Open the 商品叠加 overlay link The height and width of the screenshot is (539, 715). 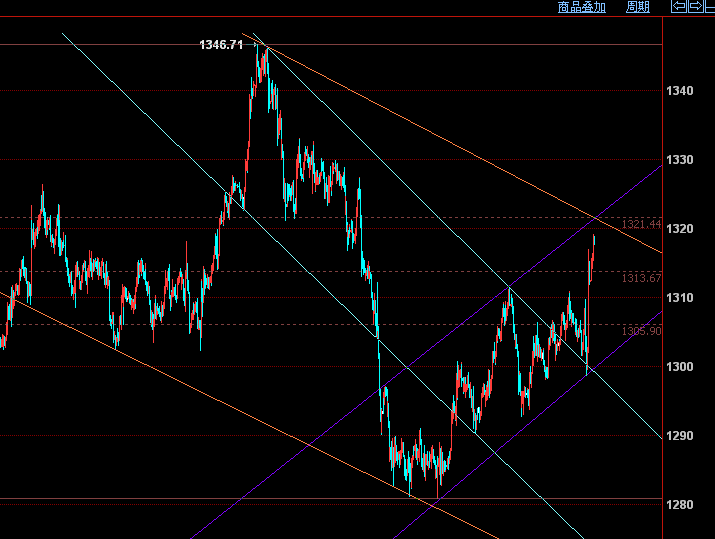click(581, 7)
